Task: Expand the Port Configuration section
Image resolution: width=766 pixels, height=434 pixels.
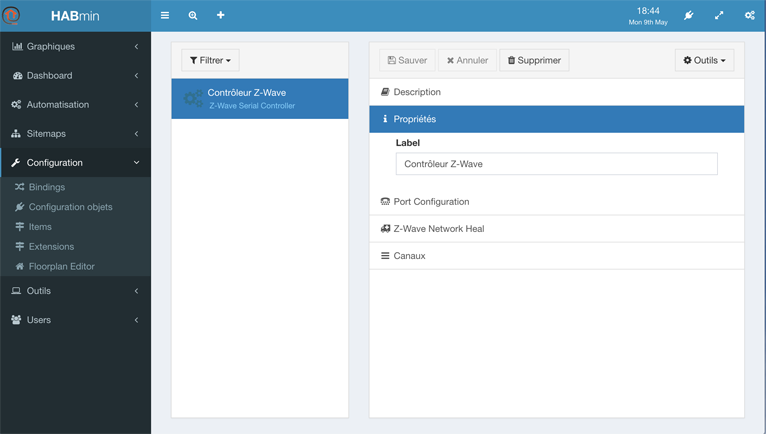Action: pyautogui.click(x=556, y=202)
